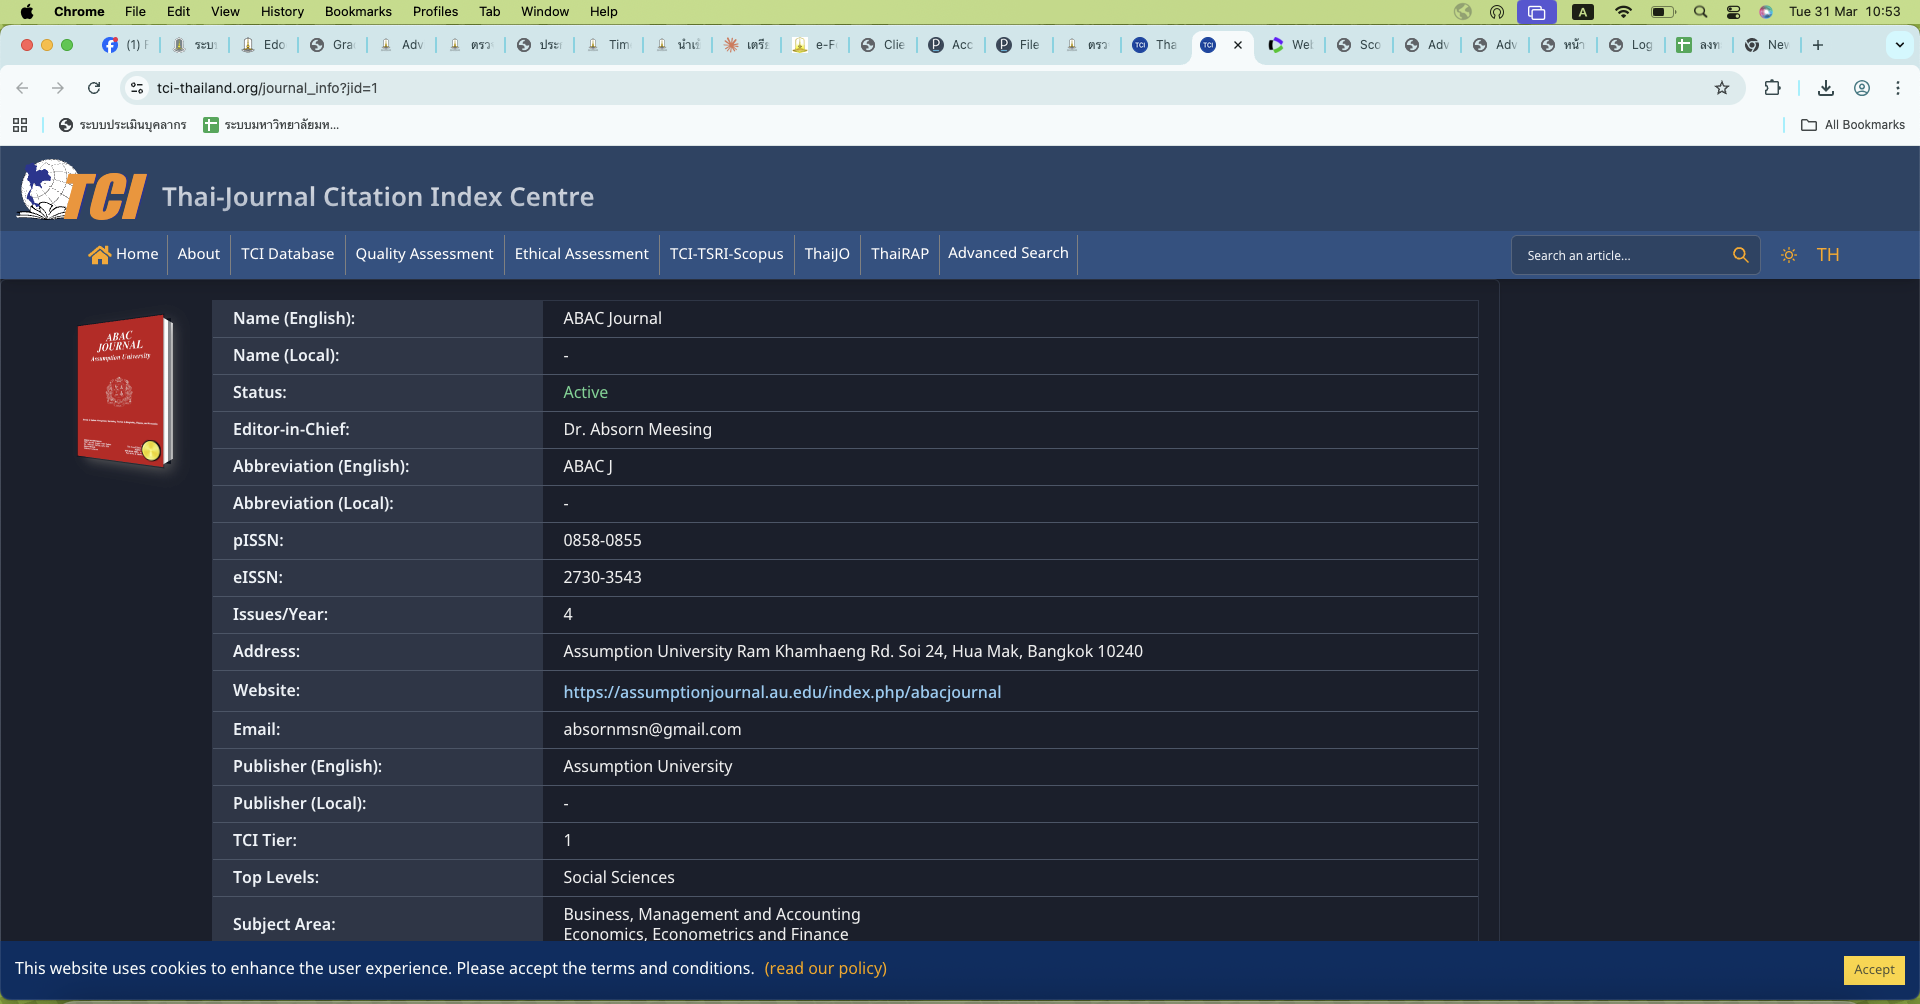Open the read our policy link
This screenshot has height=1004, width=1920.
click(x=825, y=968)
